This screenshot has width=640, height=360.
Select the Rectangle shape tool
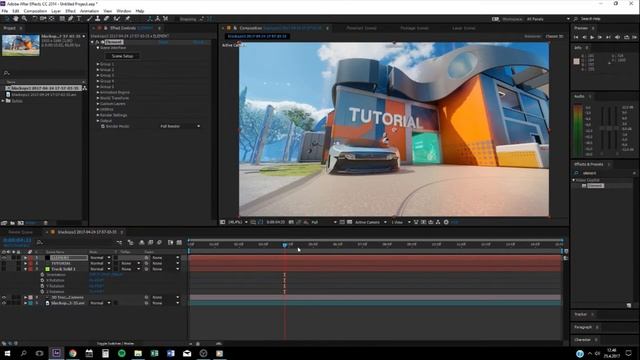(62, 19)
